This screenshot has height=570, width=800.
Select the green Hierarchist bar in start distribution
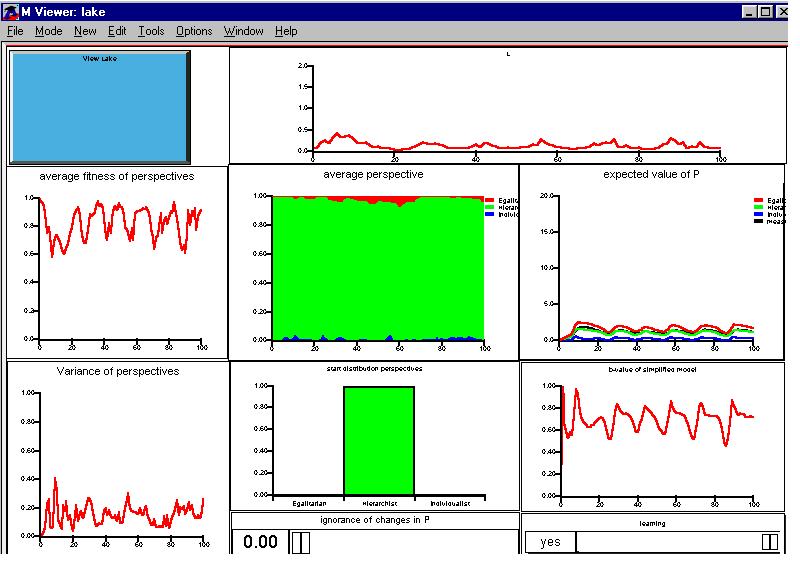click(x=378, y=440)
